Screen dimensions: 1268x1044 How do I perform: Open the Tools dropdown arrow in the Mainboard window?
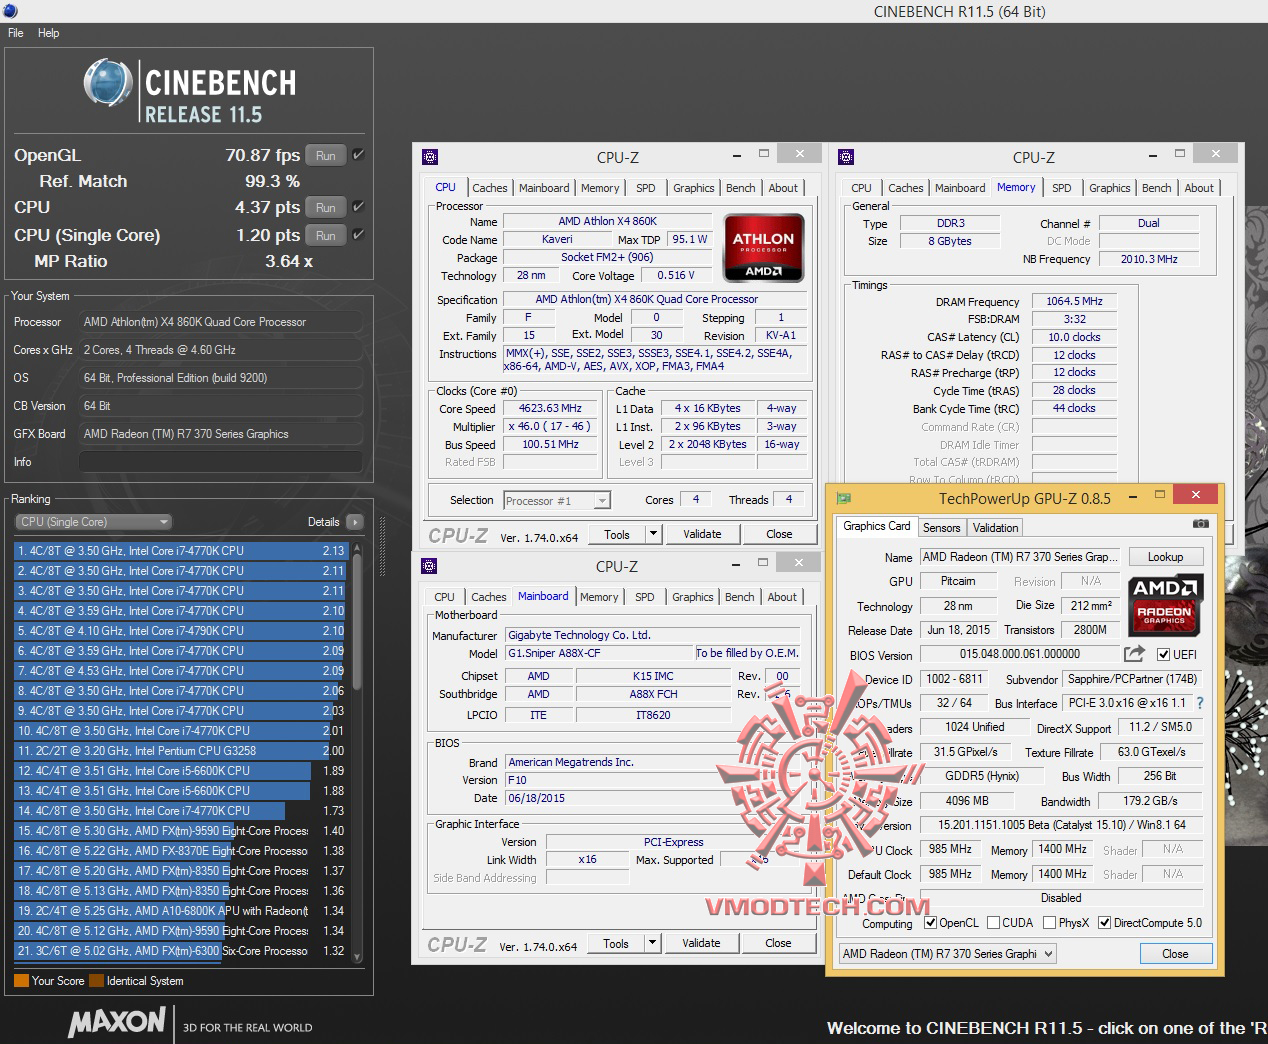click(652, 943)
